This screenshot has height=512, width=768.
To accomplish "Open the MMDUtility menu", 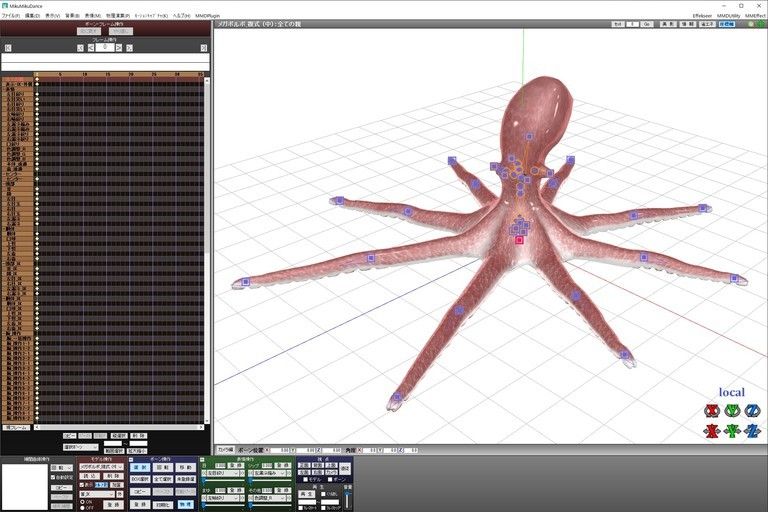I will click(729, 16).
